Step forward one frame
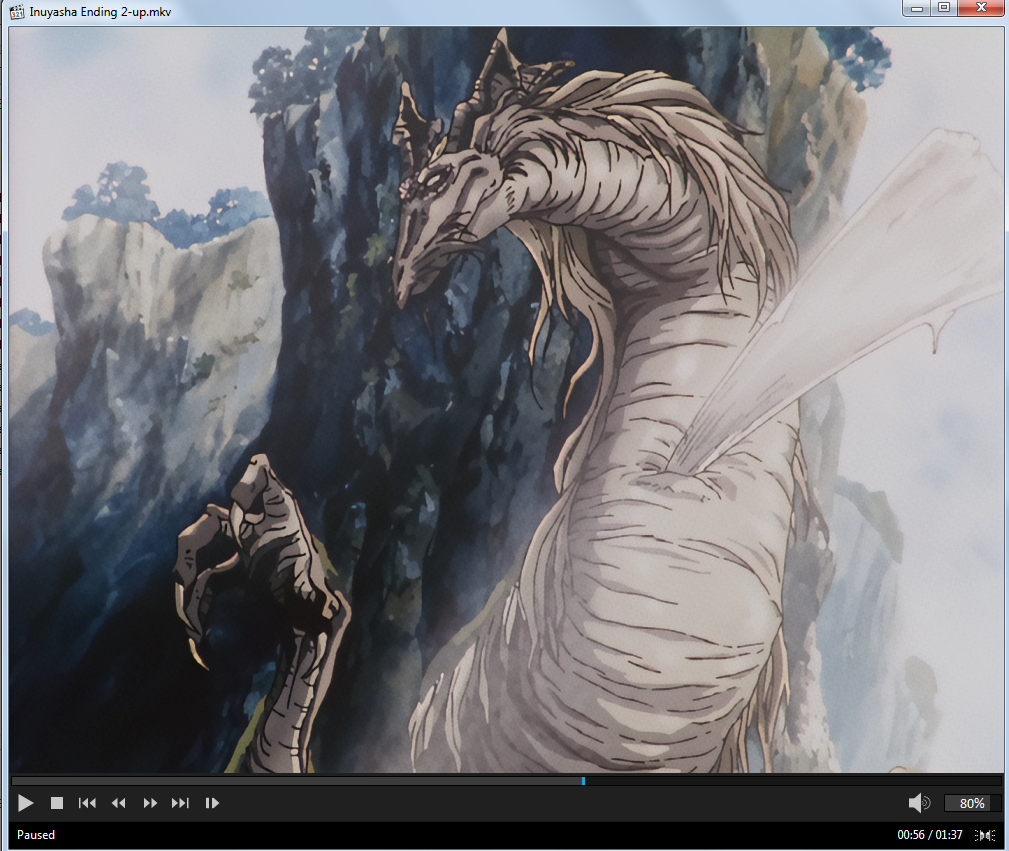The width and height of the screenshot is (1009, 851). click(212, 803)
